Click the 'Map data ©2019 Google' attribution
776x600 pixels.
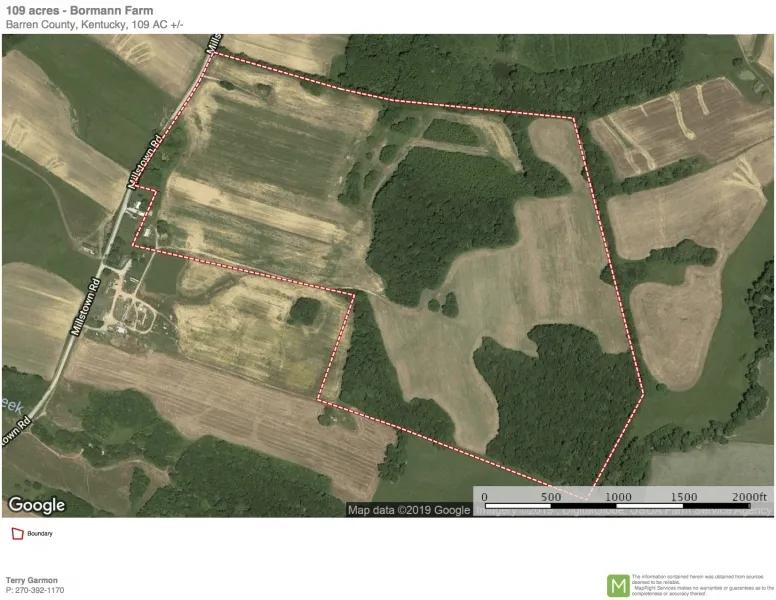(409, 510)
